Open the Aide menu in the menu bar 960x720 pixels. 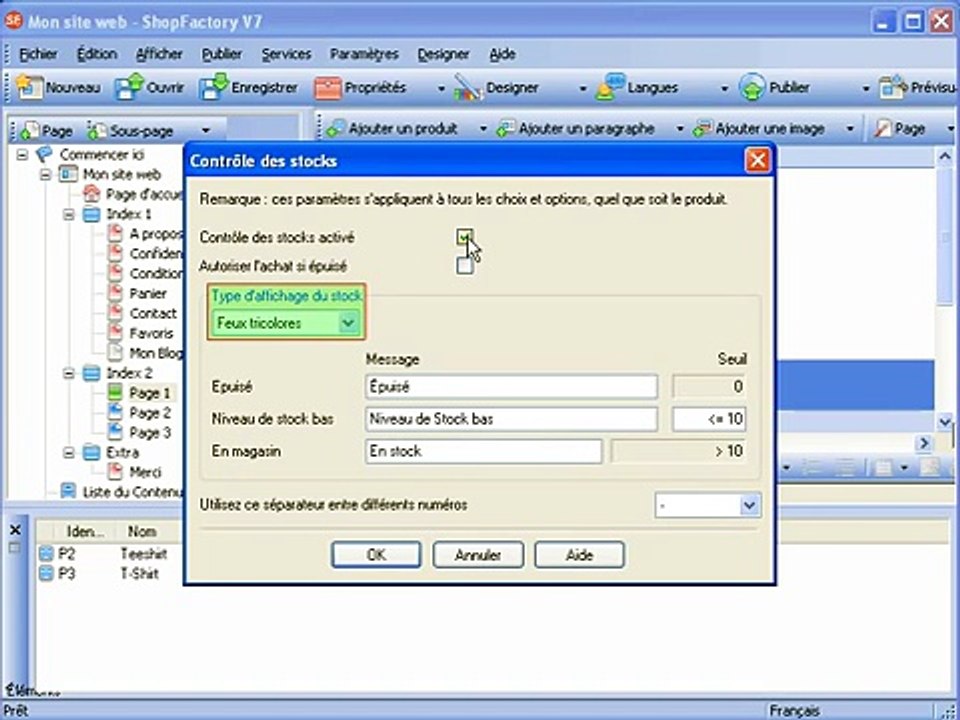point(502,54)
